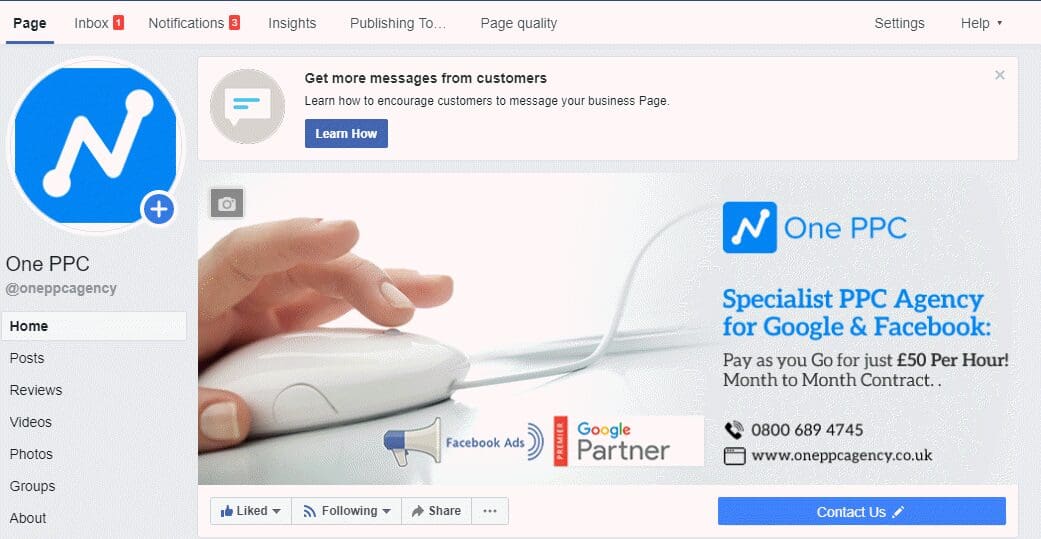Click the Inbox red notification badge
This screenshot has height=539, width=1041.
[118, 23]
